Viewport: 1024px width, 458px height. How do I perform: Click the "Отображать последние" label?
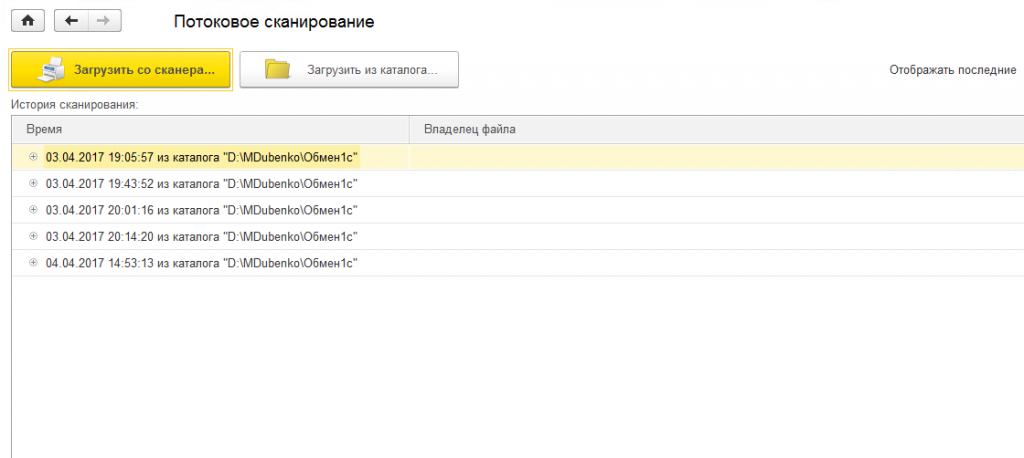pyautogui.click(x=952, y=71)
